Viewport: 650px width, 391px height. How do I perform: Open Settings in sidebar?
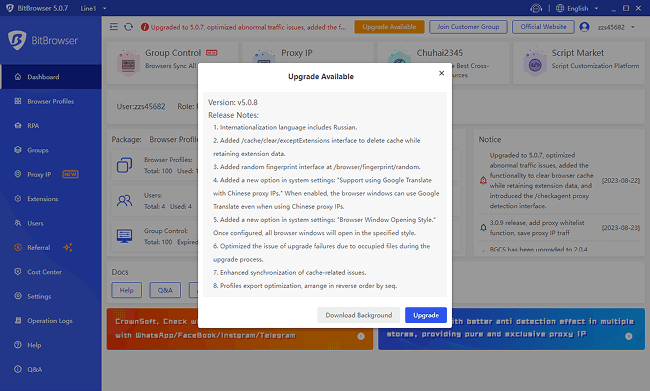tap(51, 296)
